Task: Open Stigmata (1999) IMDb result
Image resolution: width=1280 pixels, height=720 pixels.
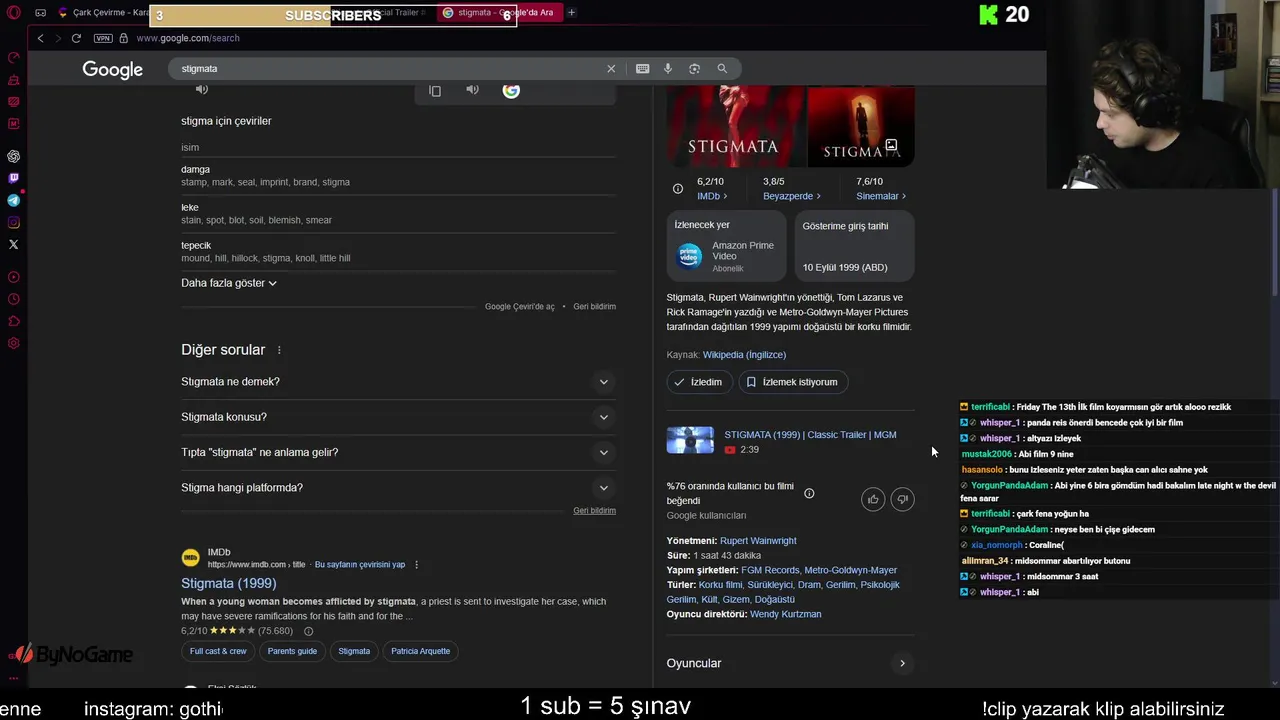Action: click(x=228, y=583)
